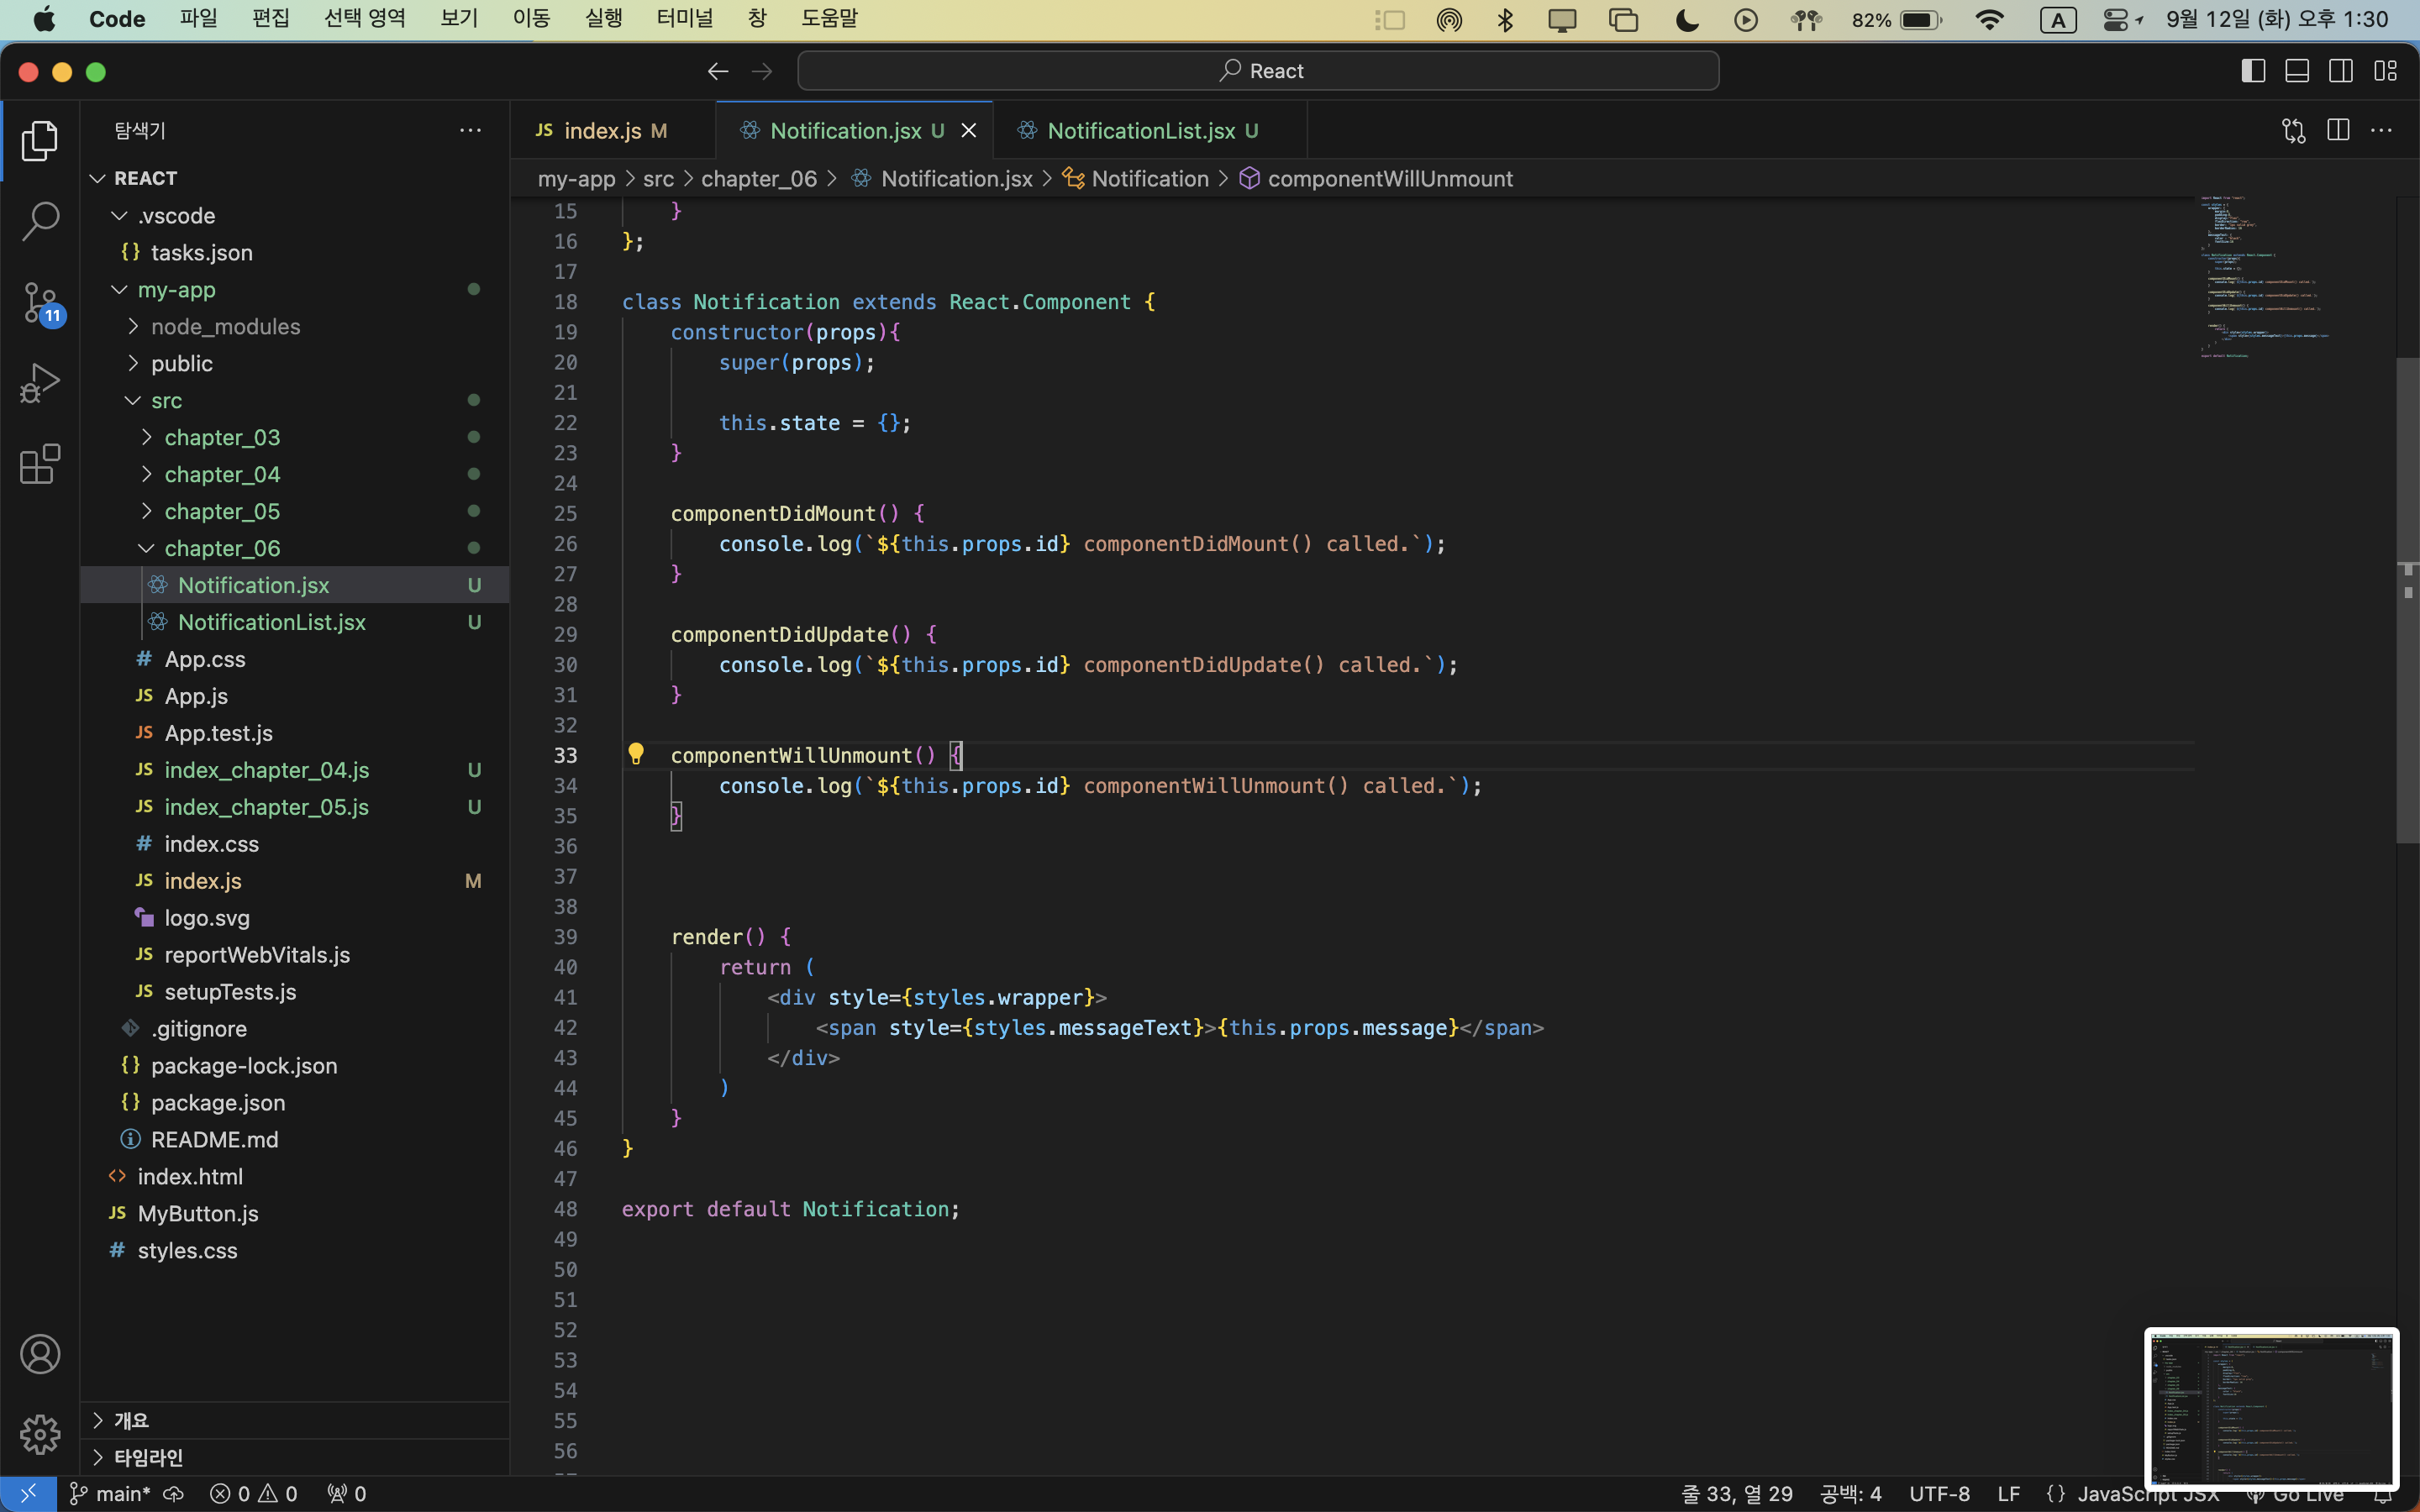Open Source Control view with 11 badge
The width and height of the screenshot is (2420, 1512).
click(40, 301)
